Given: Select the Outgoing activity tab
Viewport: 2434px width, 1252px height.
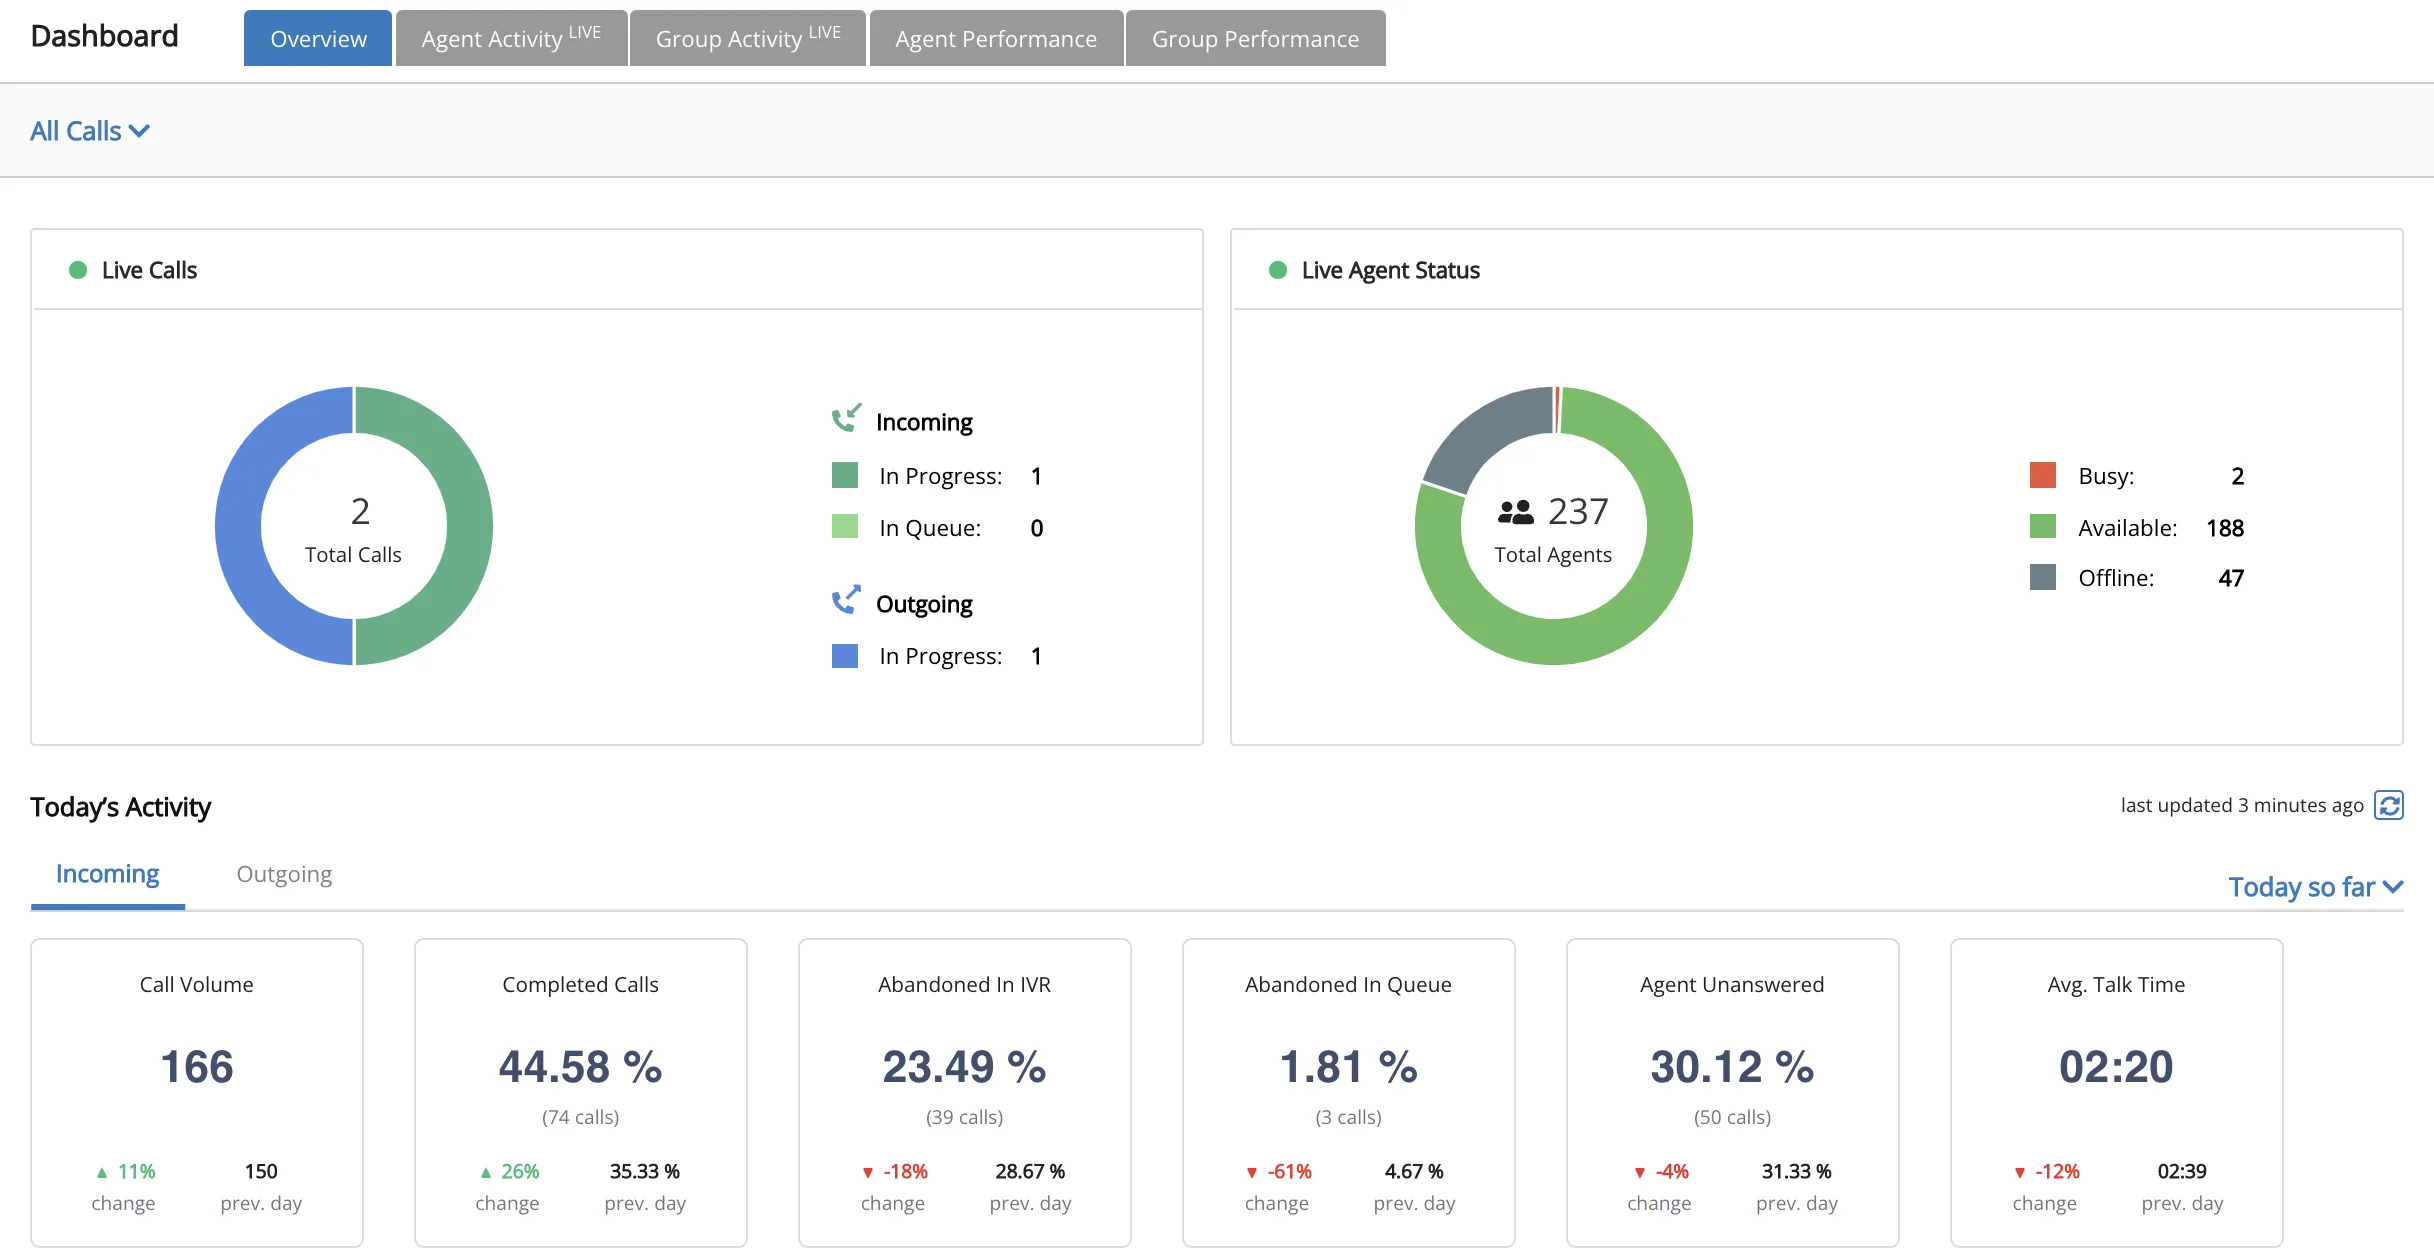Looking at the screenshot, I should pyautogui.click(x=284, y=874).
